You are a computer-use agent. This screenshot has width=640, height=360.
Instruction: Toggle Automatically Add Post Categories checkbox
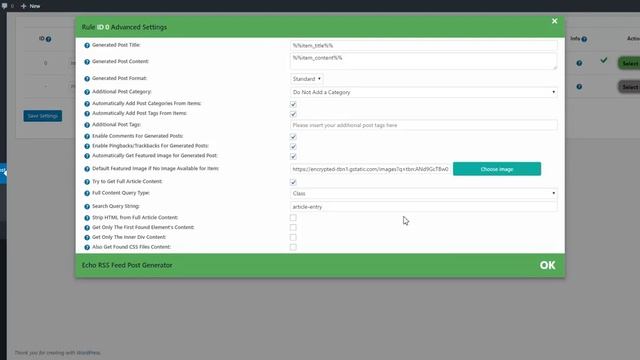[293, 104]
